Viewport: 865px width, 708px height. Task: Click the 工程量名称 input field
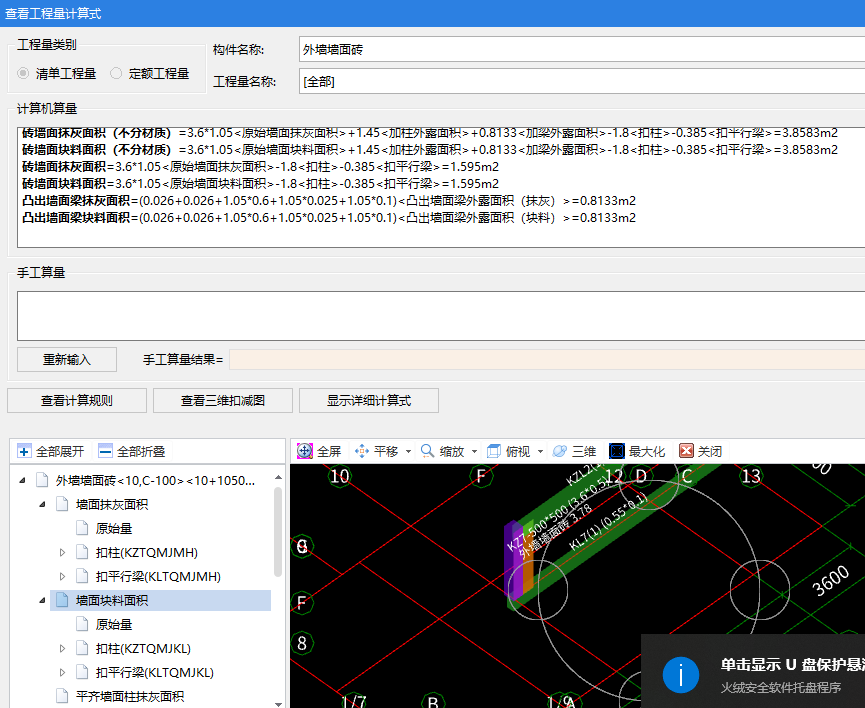[x=582, y=81]
